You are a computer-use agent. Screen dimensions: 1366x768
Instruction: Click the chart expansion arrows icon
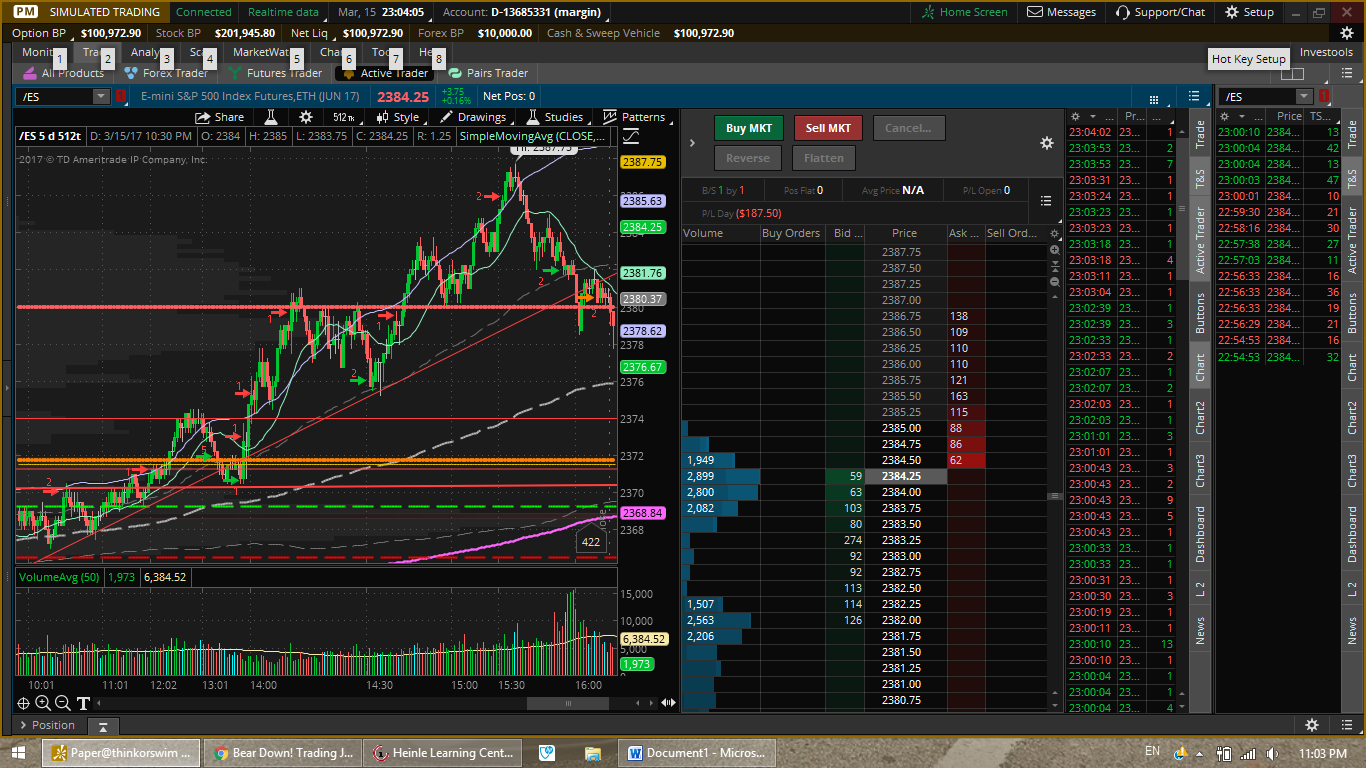pos(669,703)
